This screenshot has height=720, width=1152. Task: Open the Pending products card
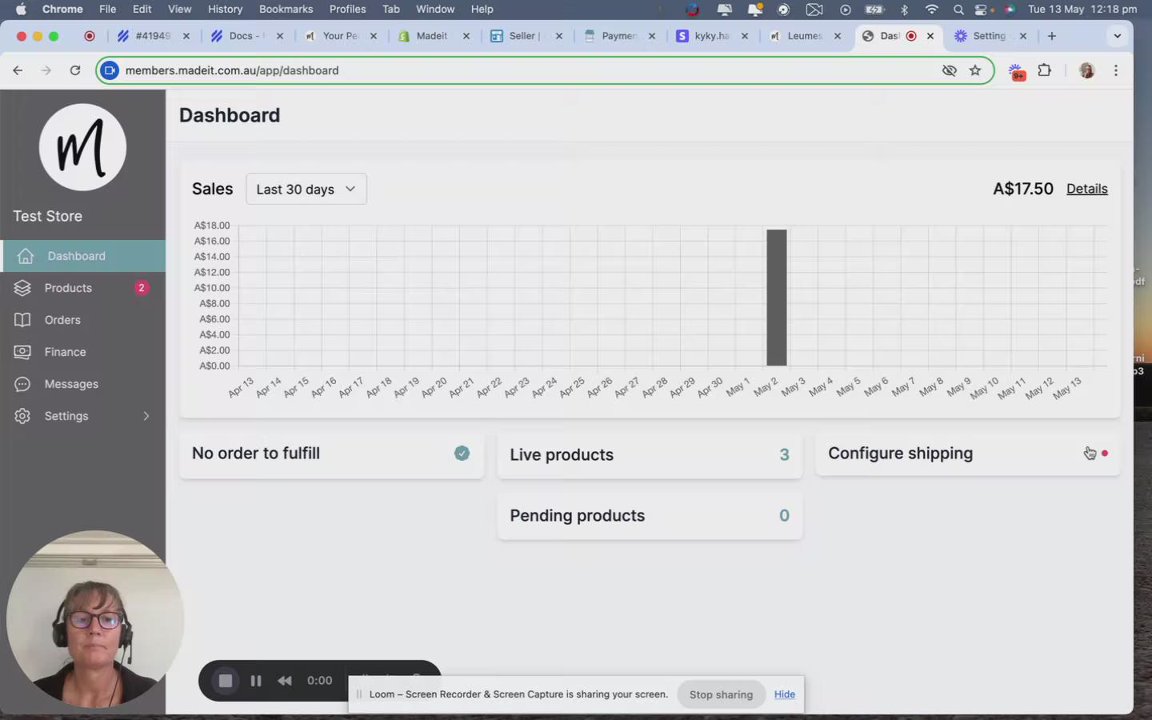click(649, 516)
